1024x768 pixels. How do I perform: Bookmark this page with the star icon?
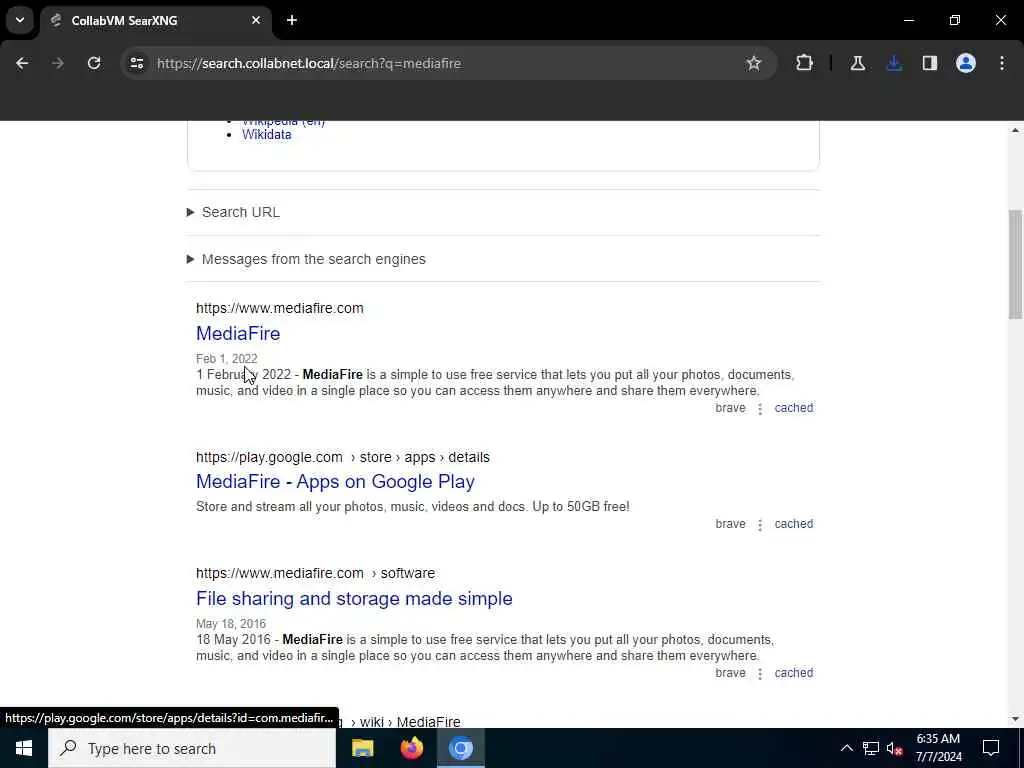tap(754, 63)
